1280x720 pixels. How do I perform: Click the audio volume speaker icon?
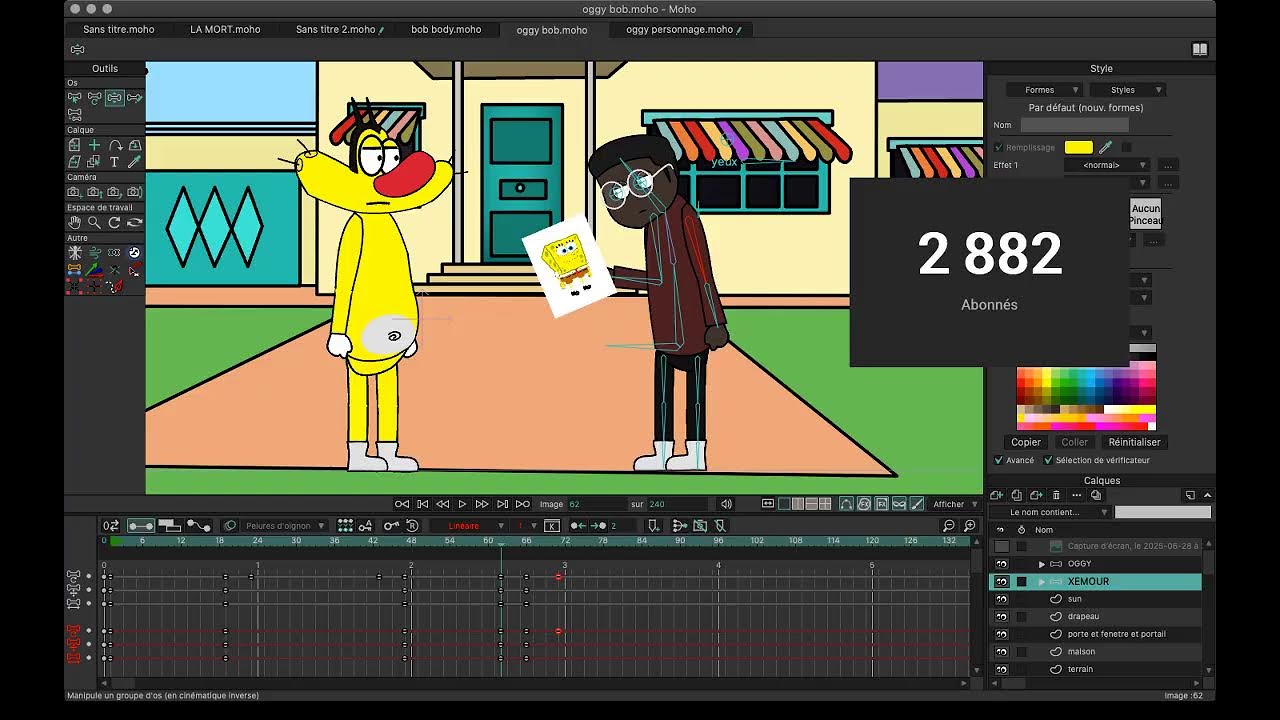click(727, 504)
